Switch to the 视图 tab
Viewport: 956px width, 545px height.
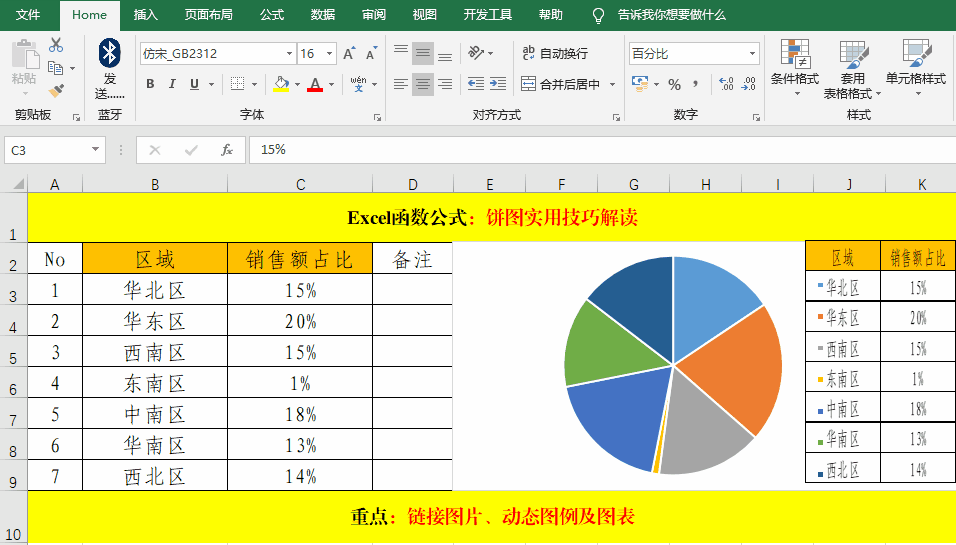pyautogui.click(x=424, y=15)
